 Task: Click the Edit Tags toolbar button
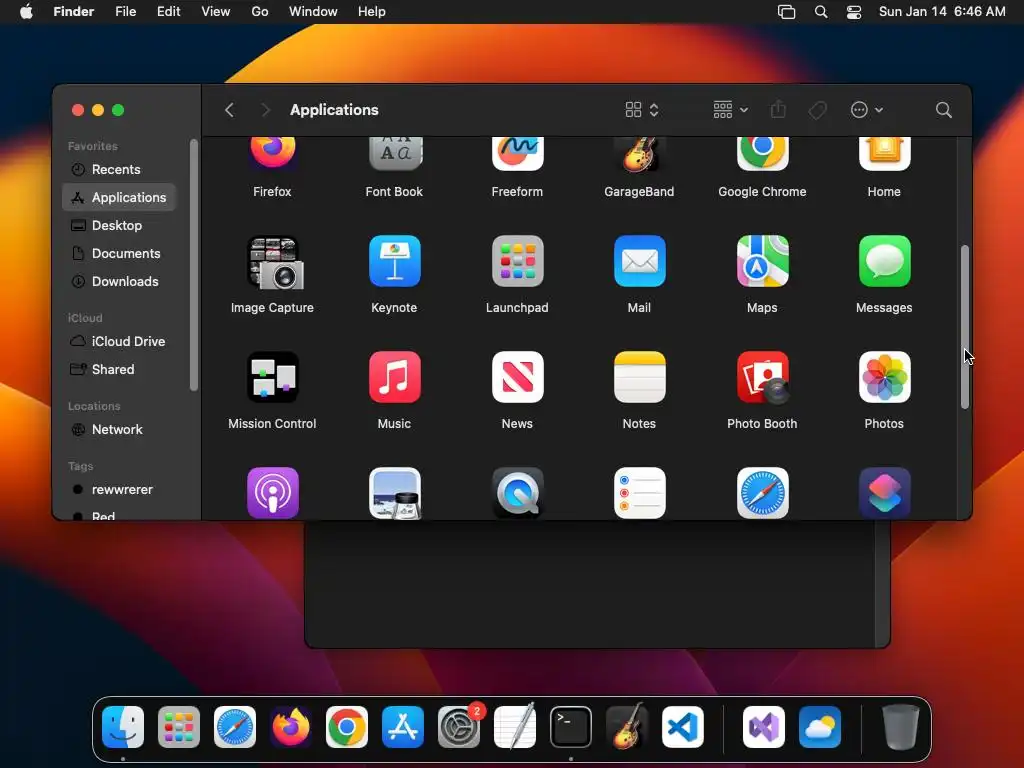click(x=818, y=110)
